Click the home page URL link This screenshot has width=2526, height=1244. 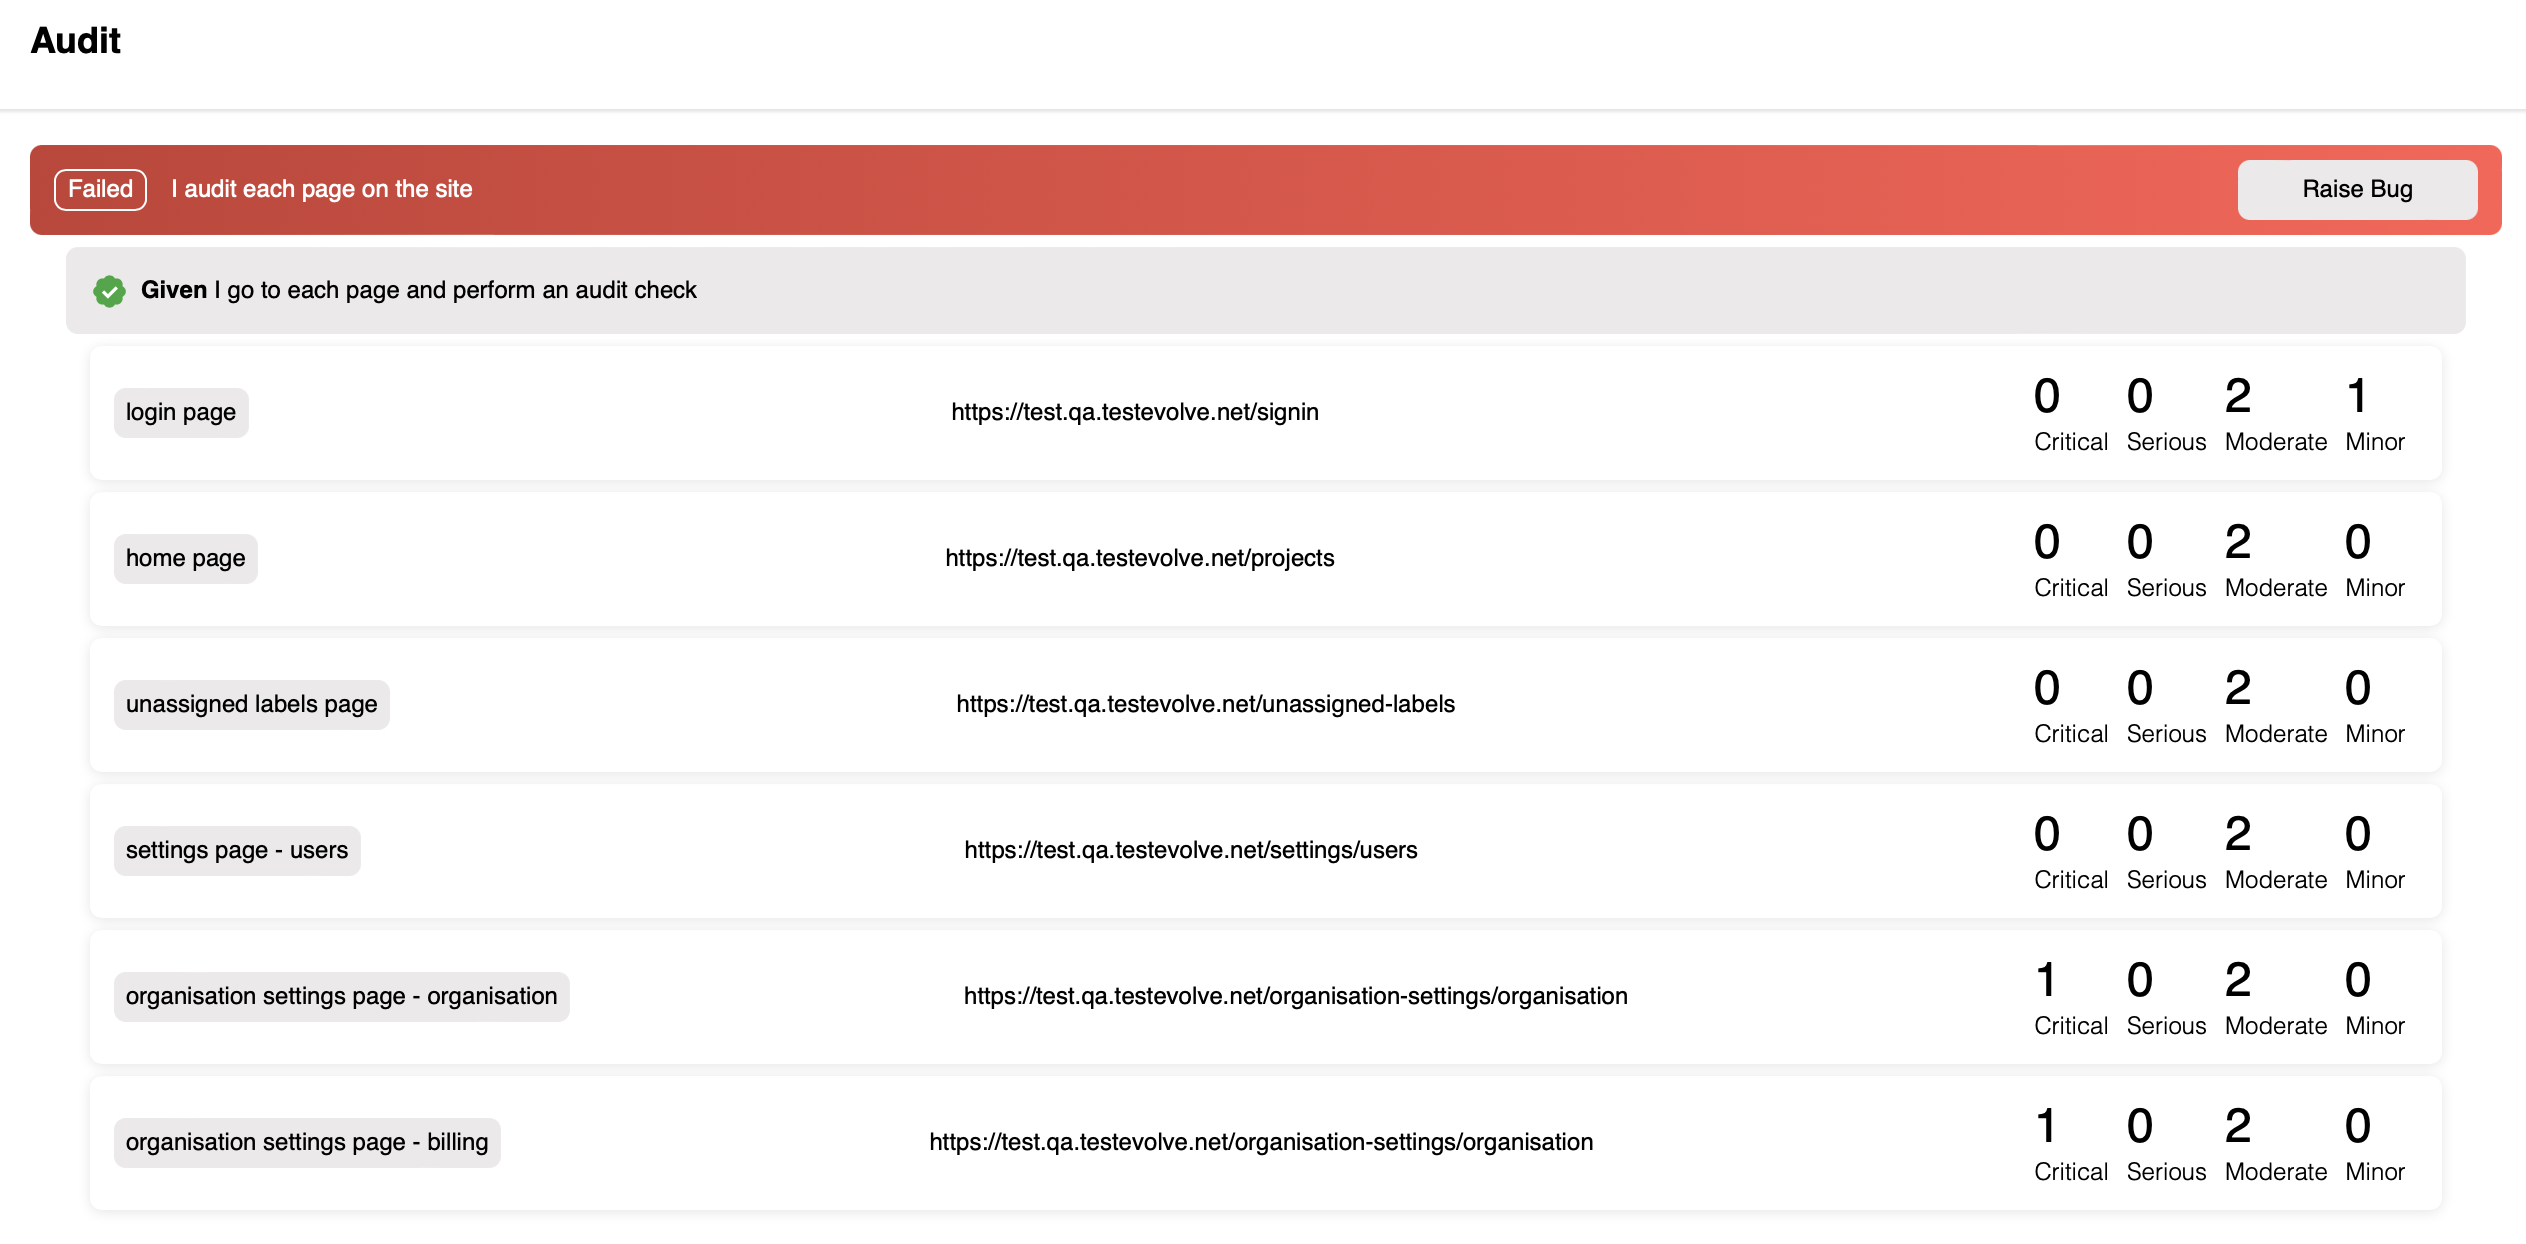coord(1139,558)
